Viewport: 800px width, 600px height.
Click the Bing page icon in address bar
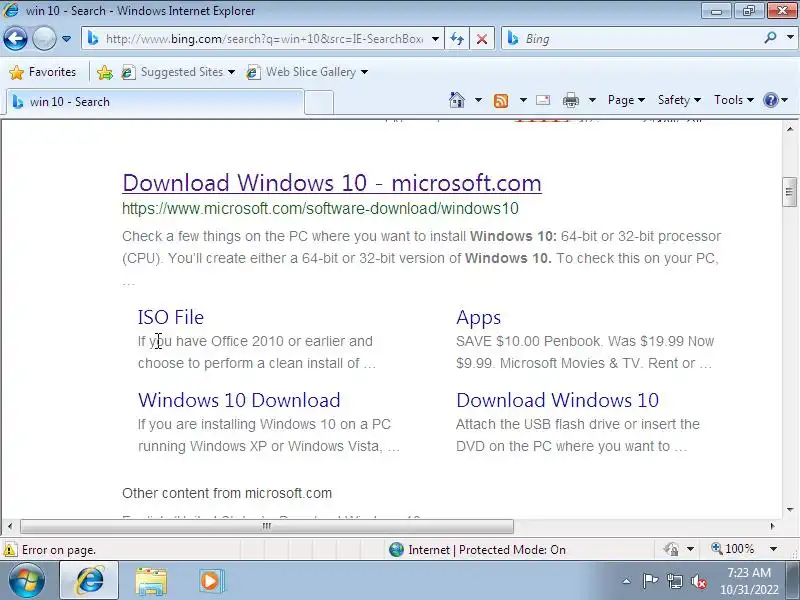point(93,38)
